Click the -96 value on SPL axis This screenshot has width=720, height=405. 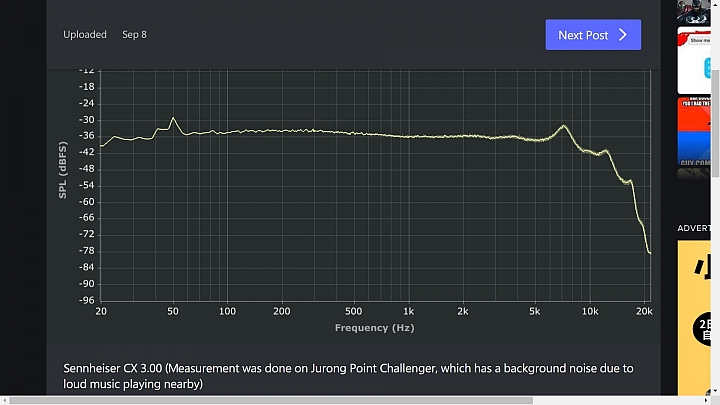coord(87,300)
